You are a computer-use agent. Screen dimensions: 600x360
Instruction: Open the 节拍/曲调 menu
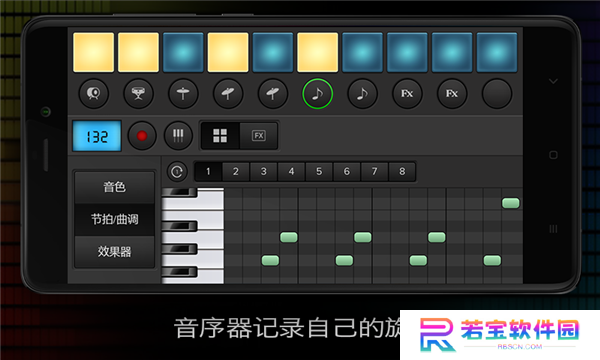(114, 219)
